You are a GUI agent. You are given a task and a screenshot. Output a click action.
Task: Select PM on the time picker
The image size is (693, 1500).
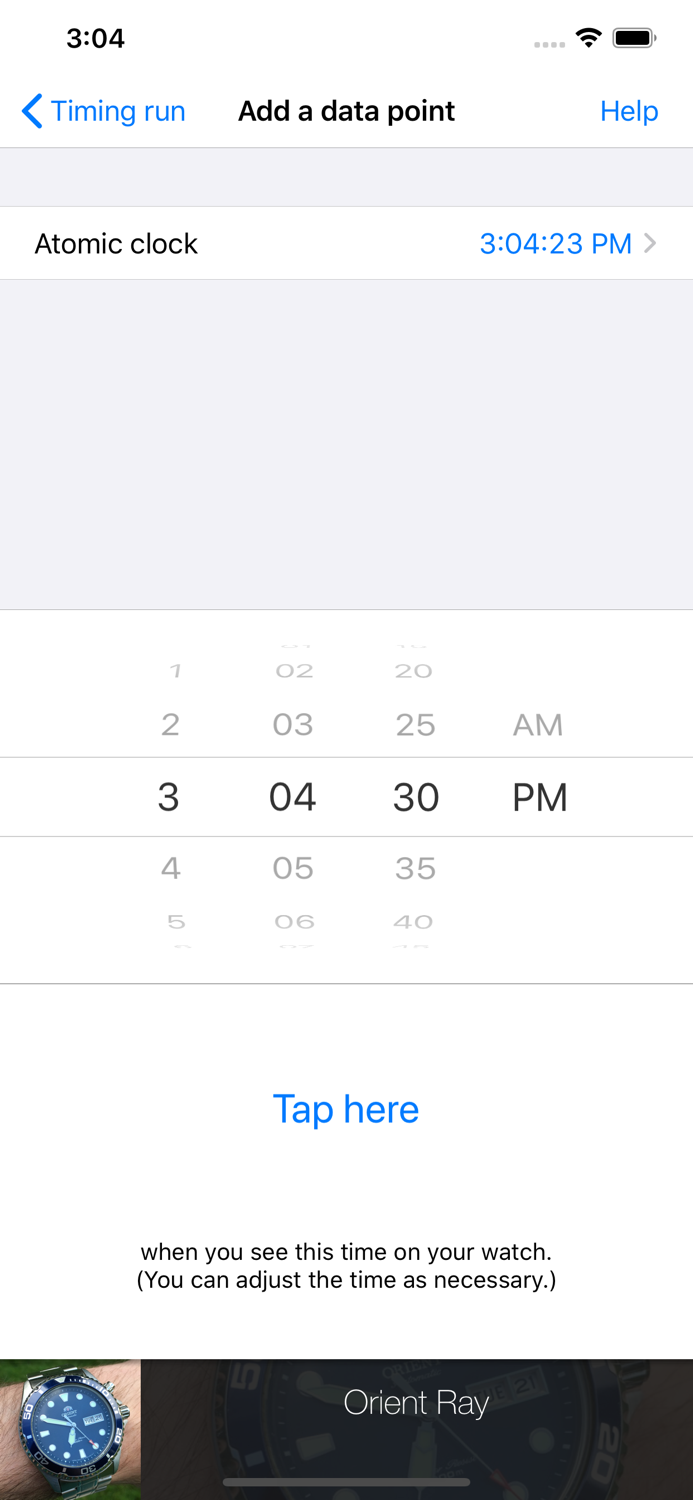coord(540,796)
